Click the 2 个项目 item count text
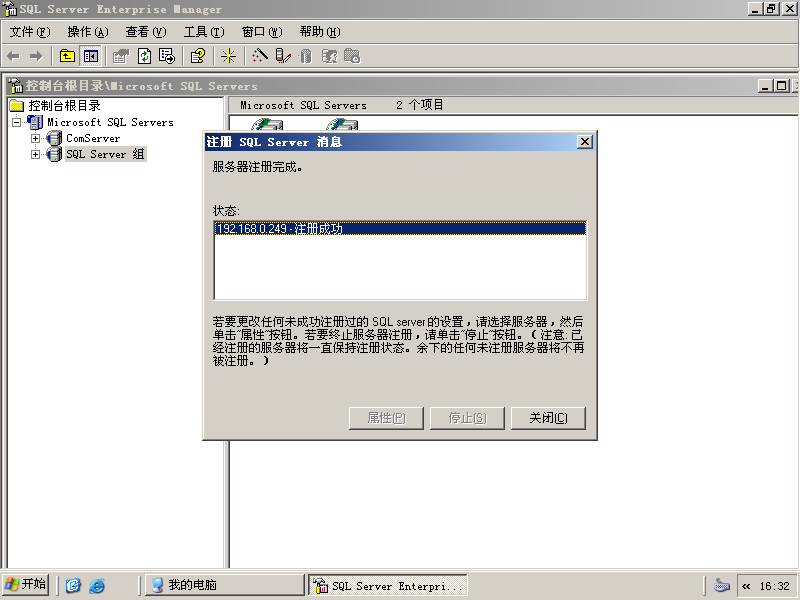800x600 pixels. coord(419,105)
